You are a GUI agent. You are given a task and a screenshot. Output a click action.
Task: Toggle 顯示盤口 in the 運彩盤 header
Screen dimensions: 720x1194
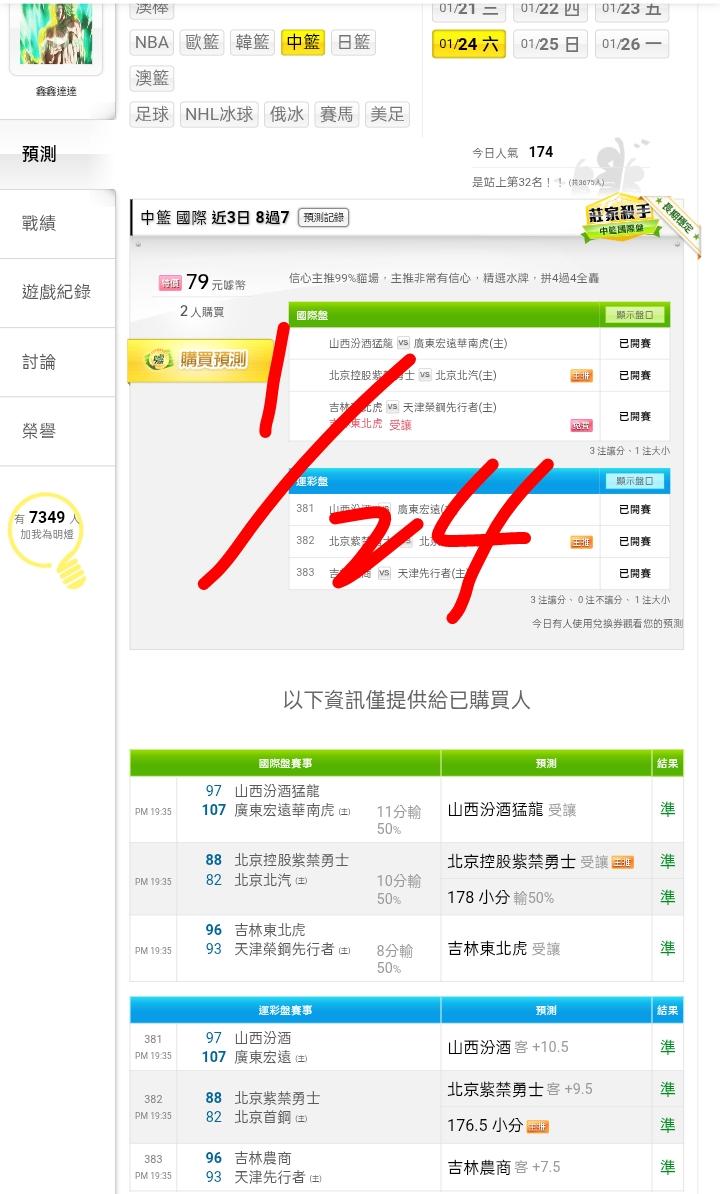coord(635,480)
